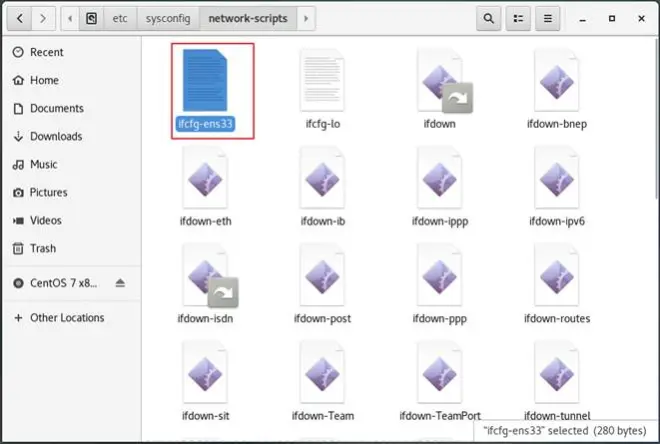Toggle the list/grid view icon
660x444 pixels.
[518, 18]
